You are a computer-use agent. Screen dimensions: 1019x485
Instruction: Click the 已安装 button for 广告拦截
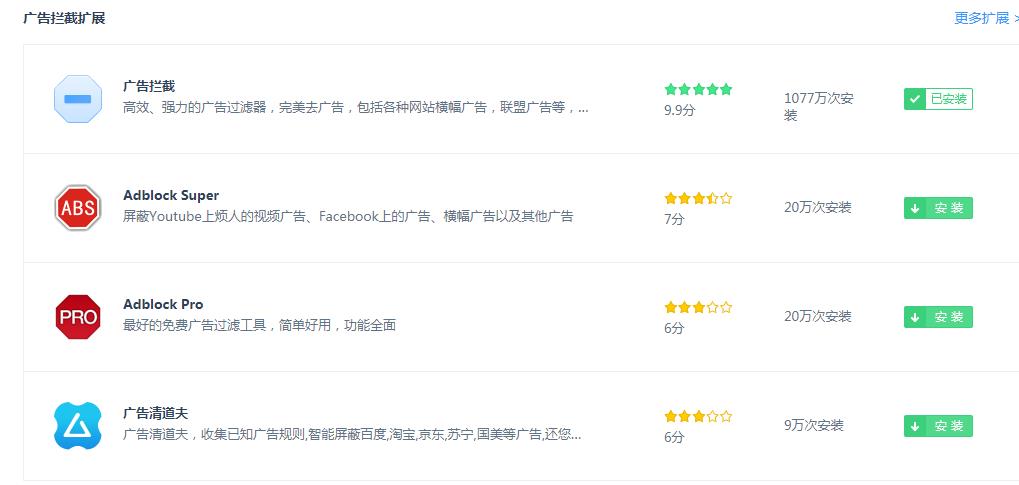tap(938, 99)
